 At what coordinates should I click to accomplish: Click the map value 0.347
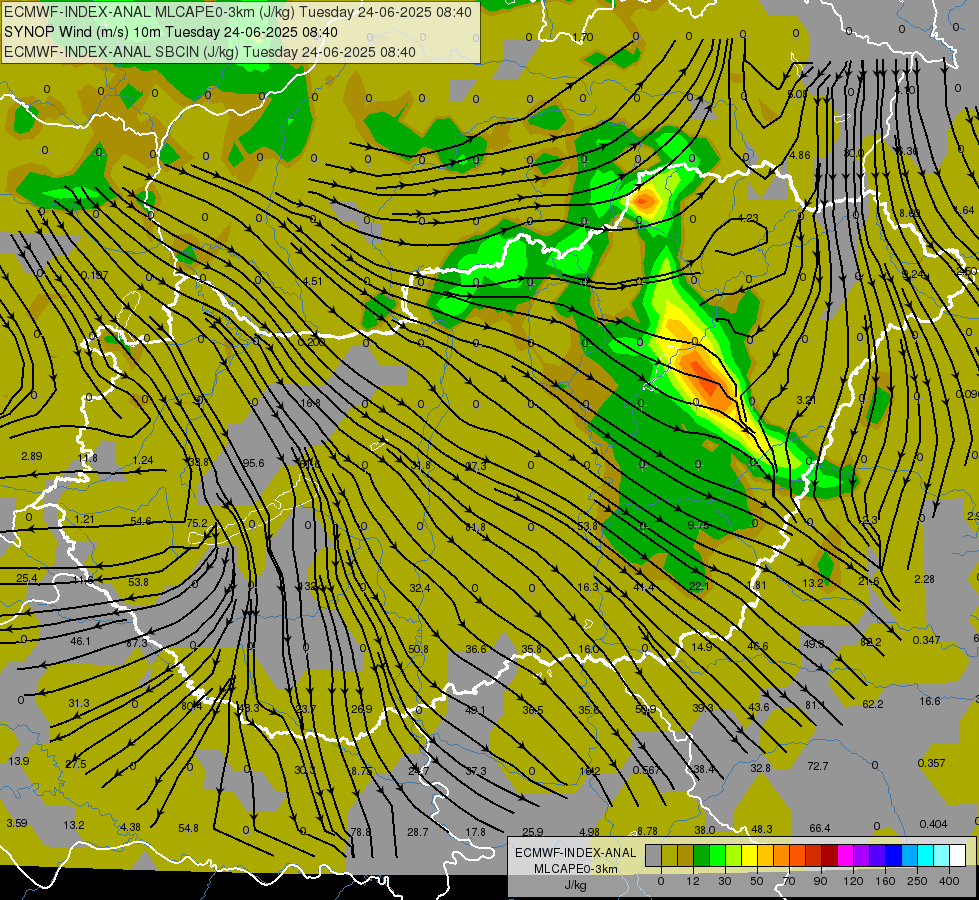(x=926, y=640)
